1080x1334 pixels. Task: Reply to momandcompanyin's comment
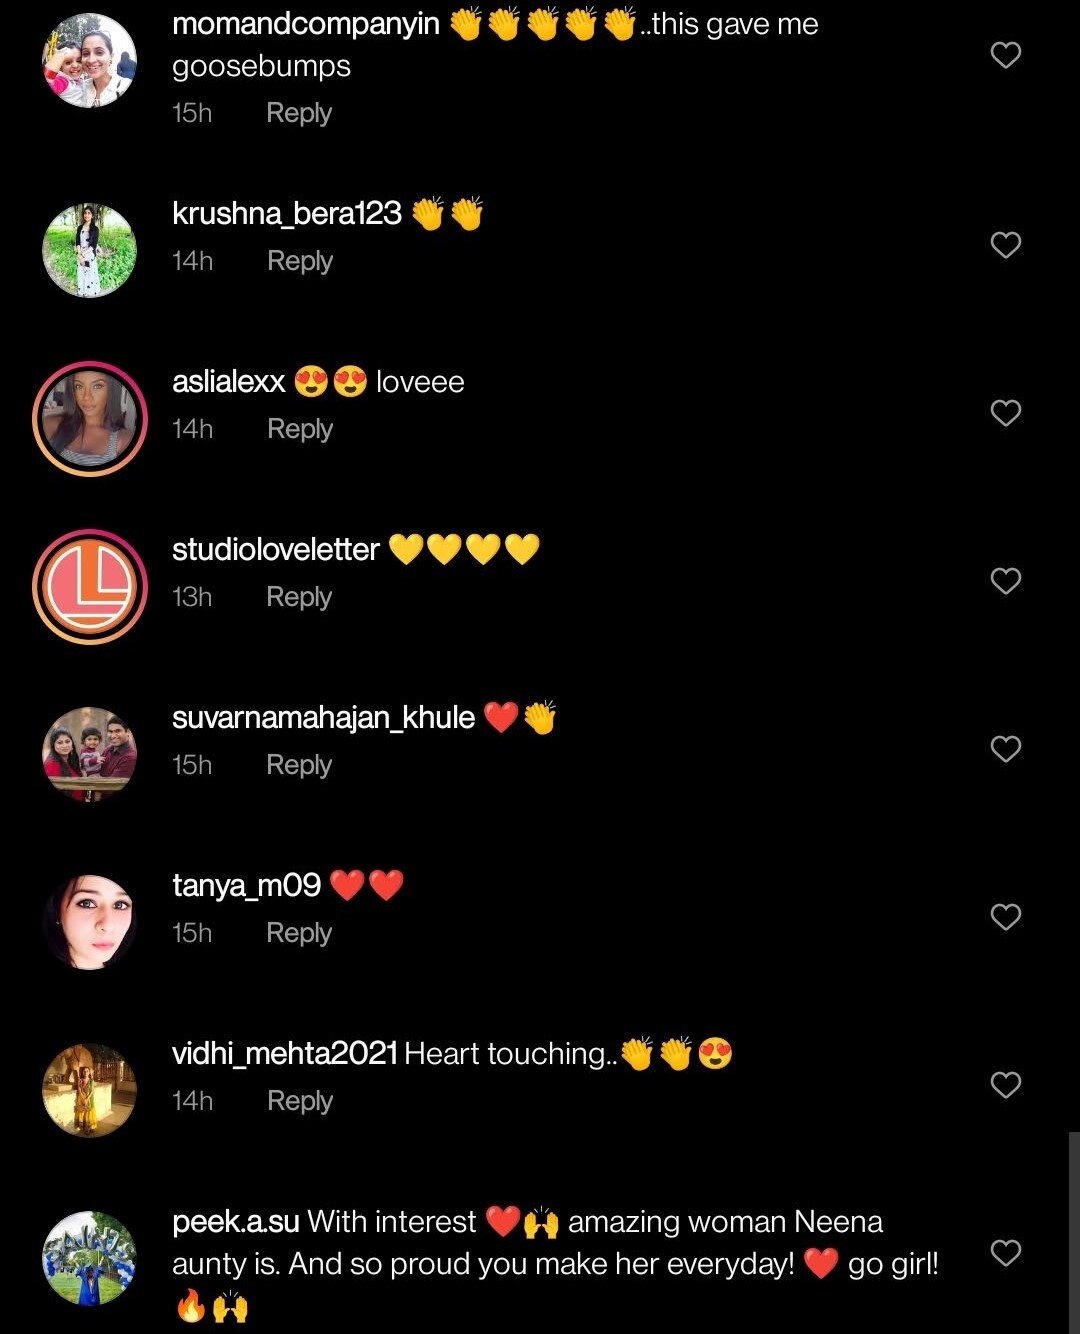298,113
